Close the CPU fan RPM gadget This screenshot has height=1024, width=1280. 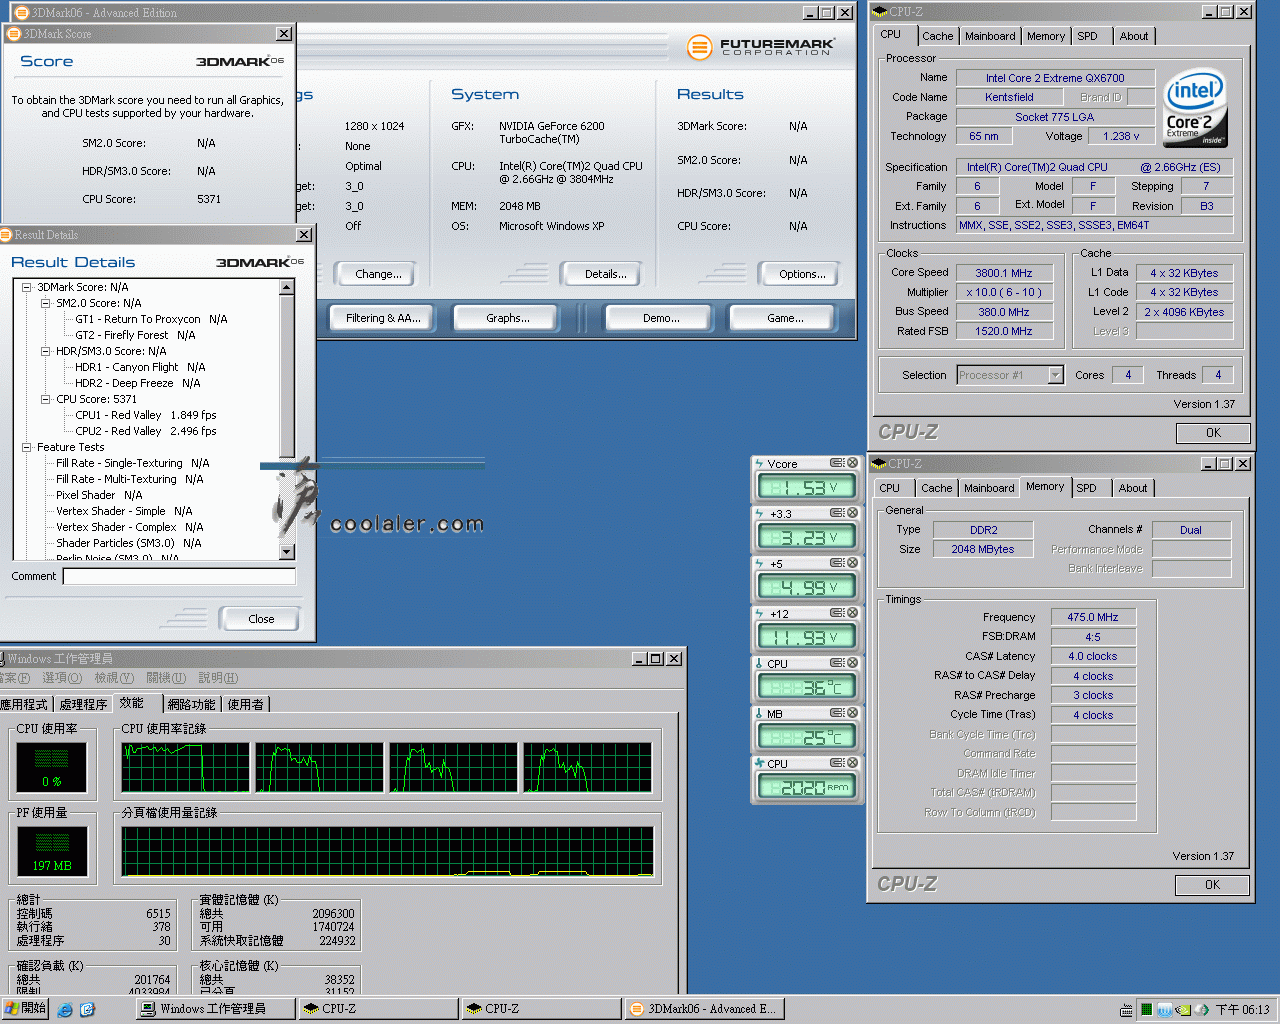853,763
